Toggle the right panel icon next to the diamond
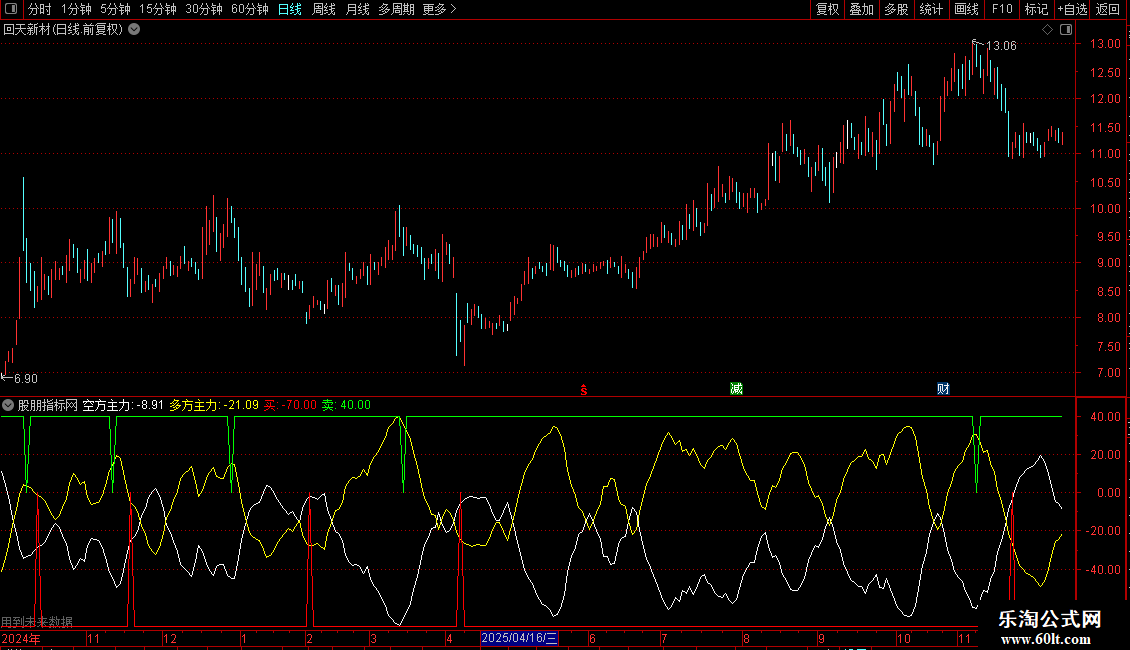This screenshot has width=1130, height=650. coord(1066,29)
